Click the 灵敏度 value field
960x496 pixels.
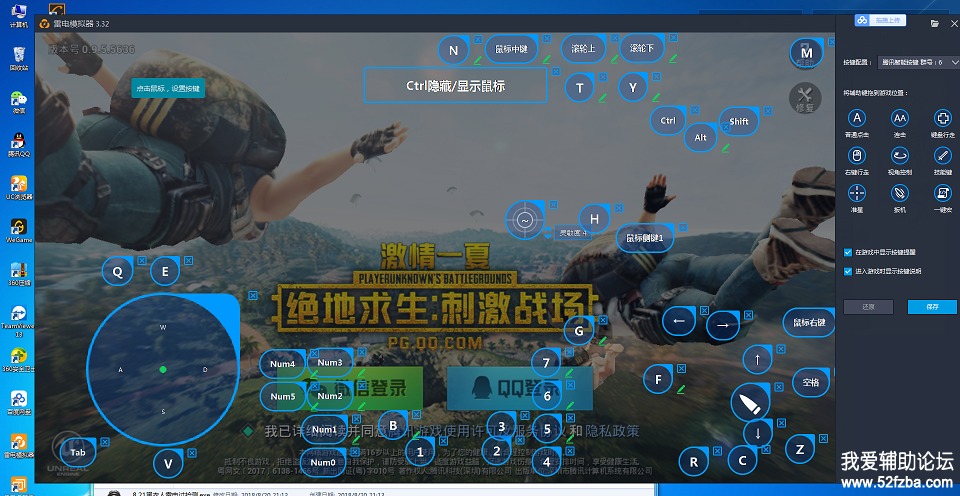pos(573,233)
